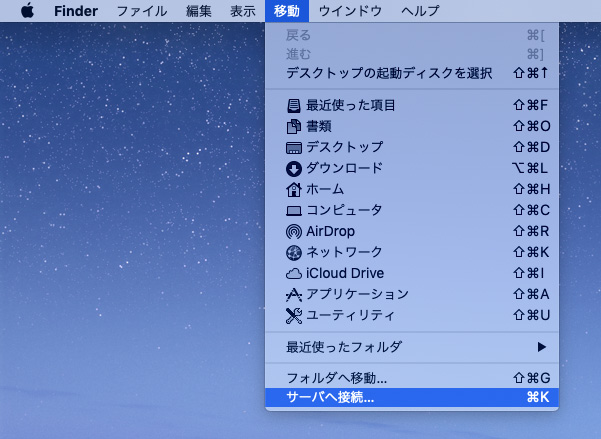This screenshot has width=601, height=439.
Task: Click the ⇧⌘U shortcut beside ユーティリティ
Action: pos(531,315)
